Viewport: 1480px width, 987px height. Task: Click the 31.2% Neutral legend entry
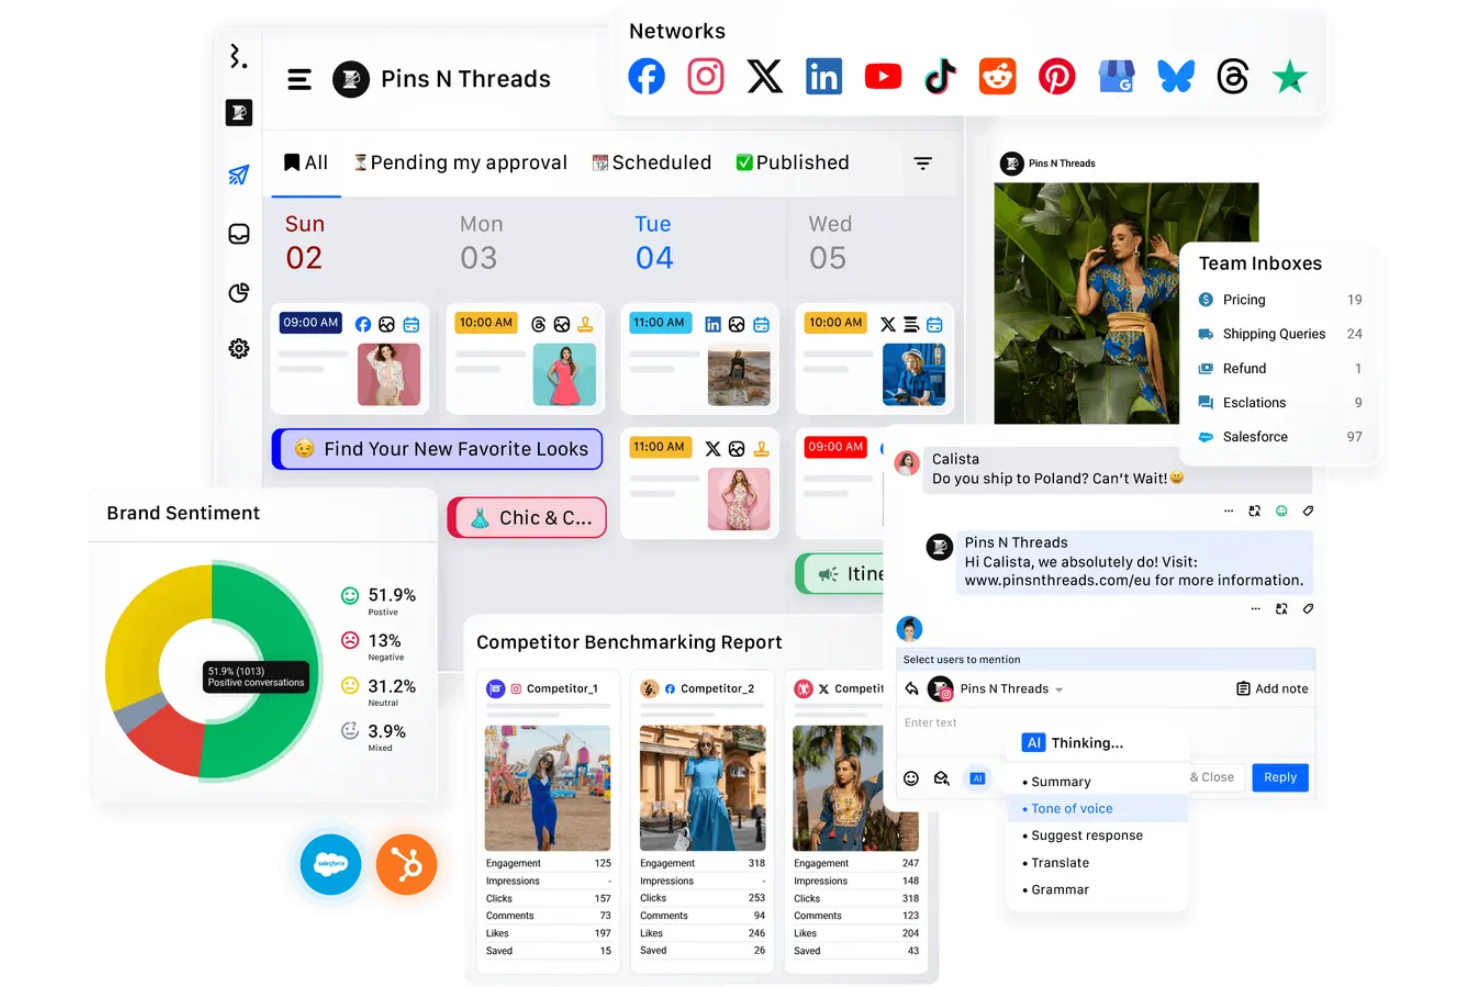[x=378, y=692]
